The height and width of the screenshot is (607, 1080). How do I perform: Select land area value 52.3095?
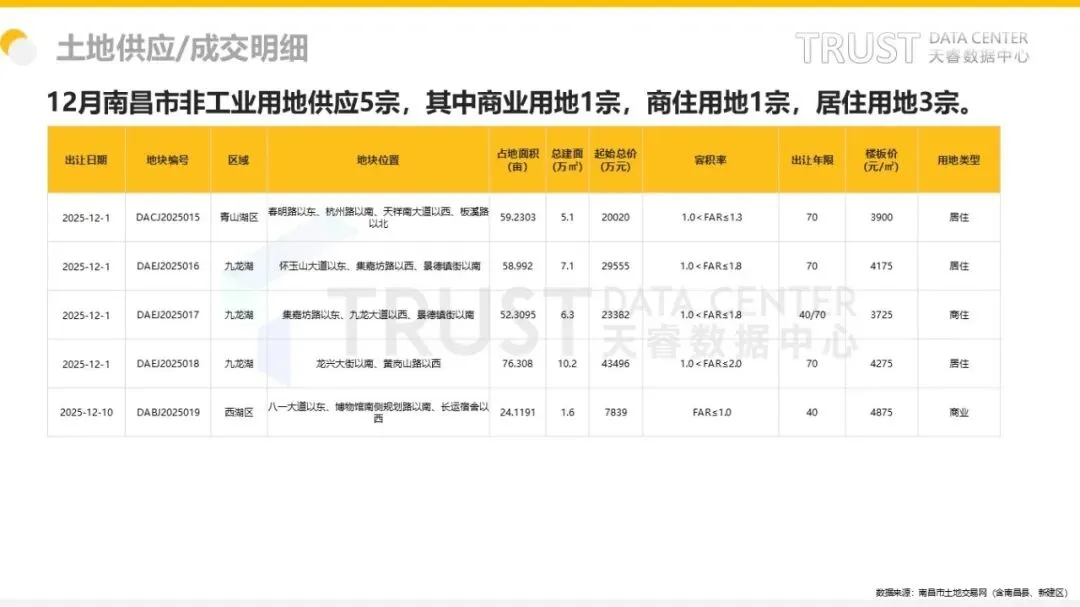517,315
